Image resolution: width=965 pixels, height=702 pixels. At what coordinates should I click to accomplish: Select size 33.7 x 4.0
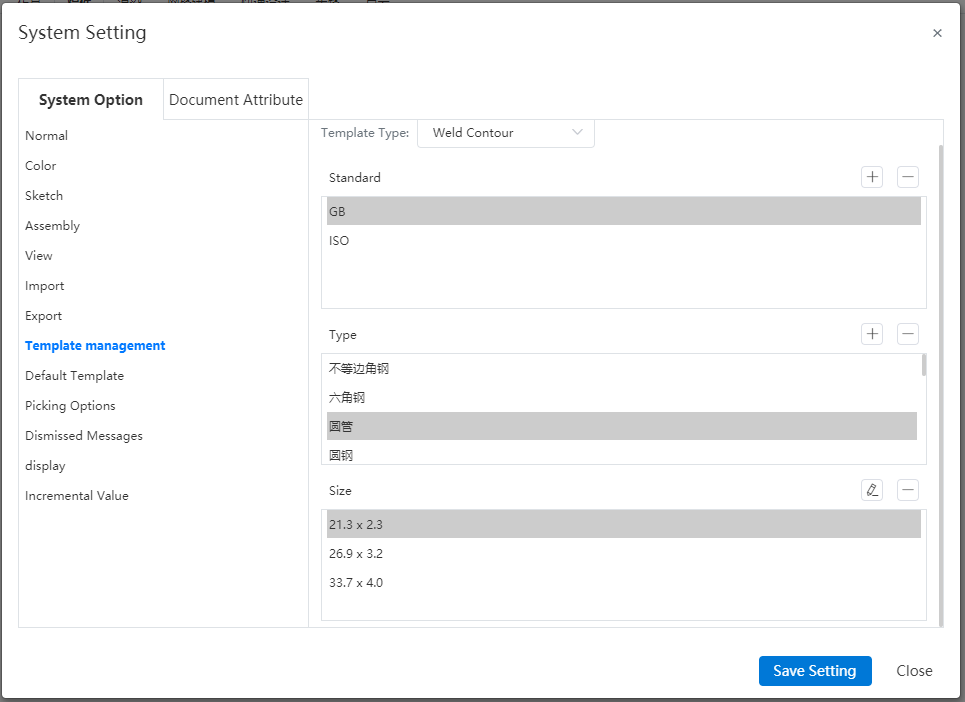[623, 583]
